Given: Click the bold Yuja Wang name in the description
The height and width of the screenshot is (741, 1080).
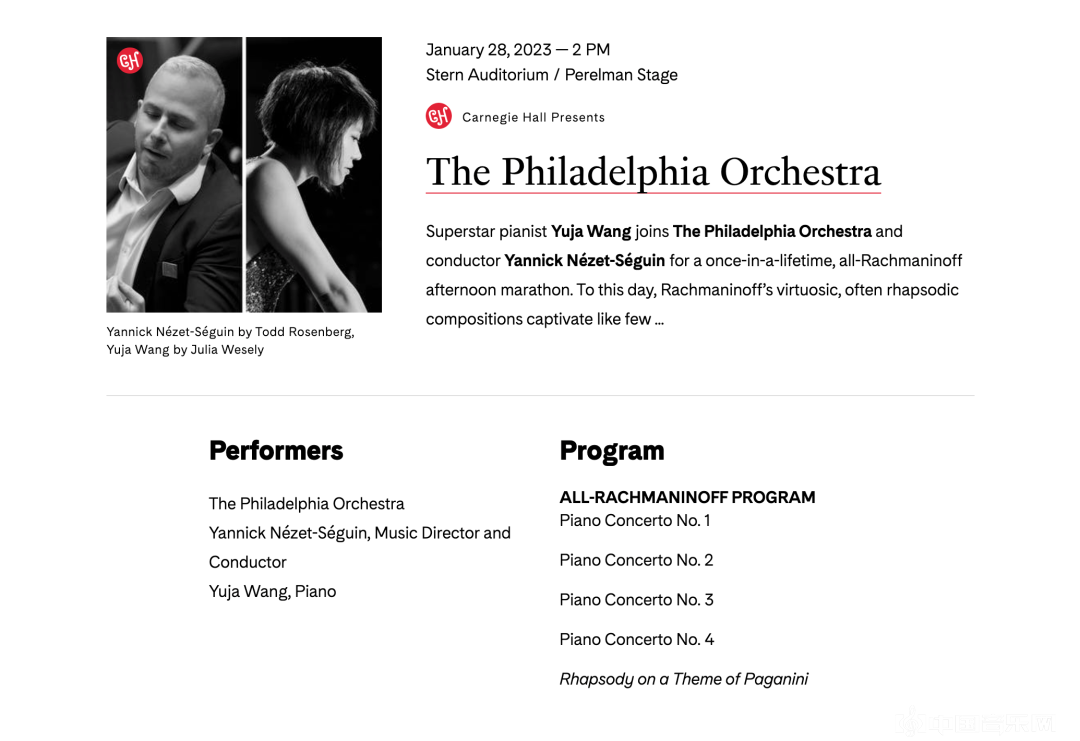Looking at the screenshot, I should [x=591, y=232].
